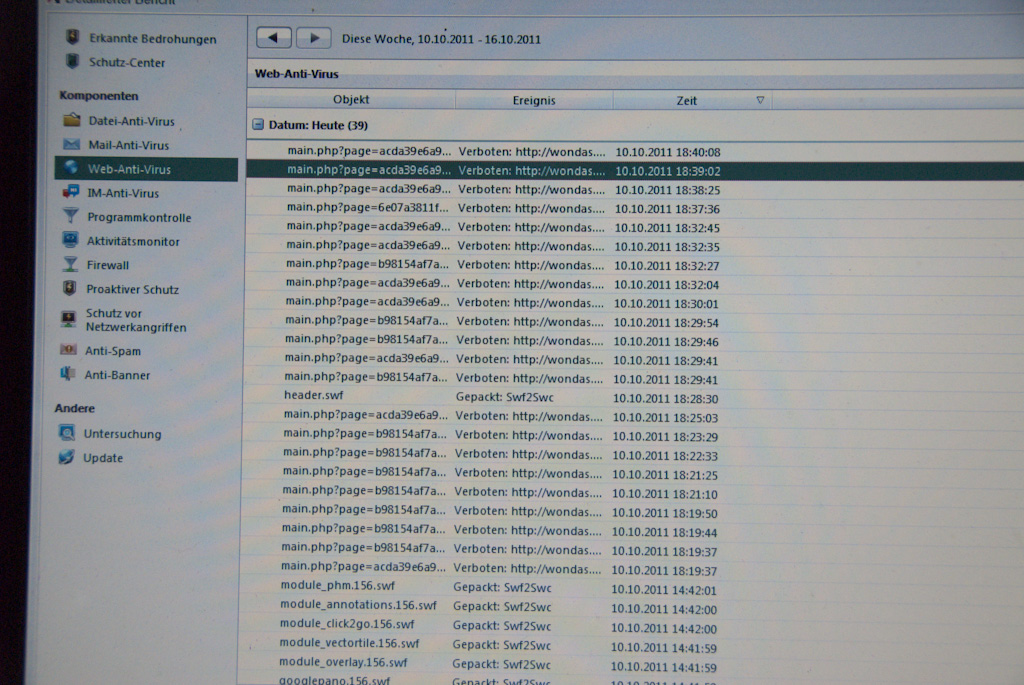Click the Schutz vor Netzwerkangriffen icon
1024x685 pixels.
pyautogui.click(x=68, y=319)
